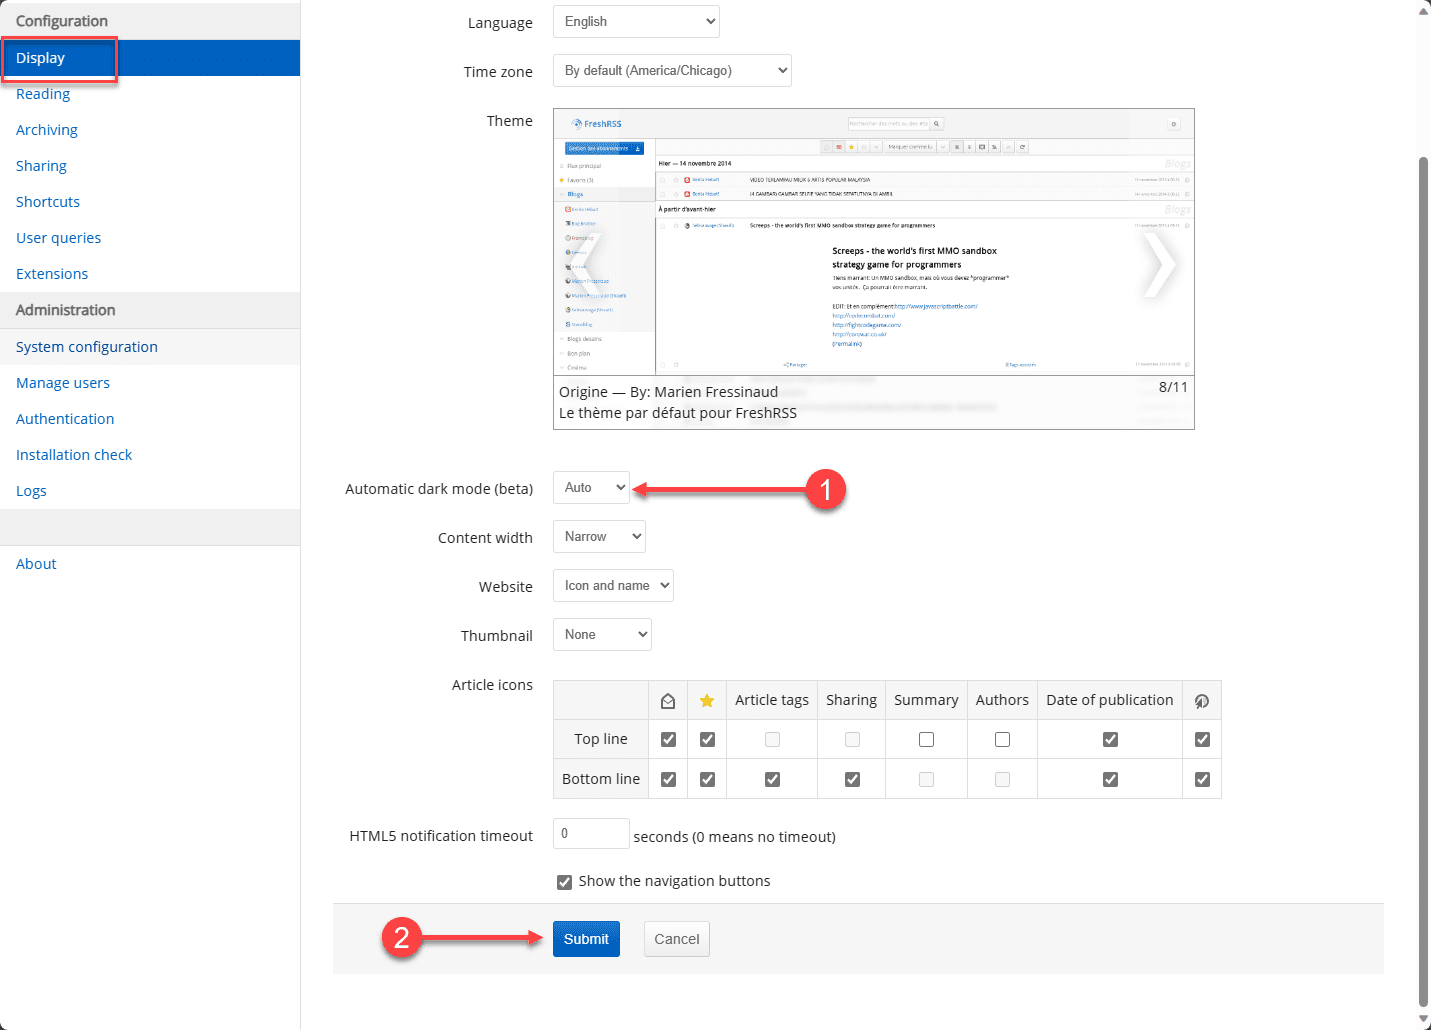Open the Content width dropdown
Image resolution: width=1431 pixels, height=1030 pixels.
pyautogui.click(x=599, y=537)
